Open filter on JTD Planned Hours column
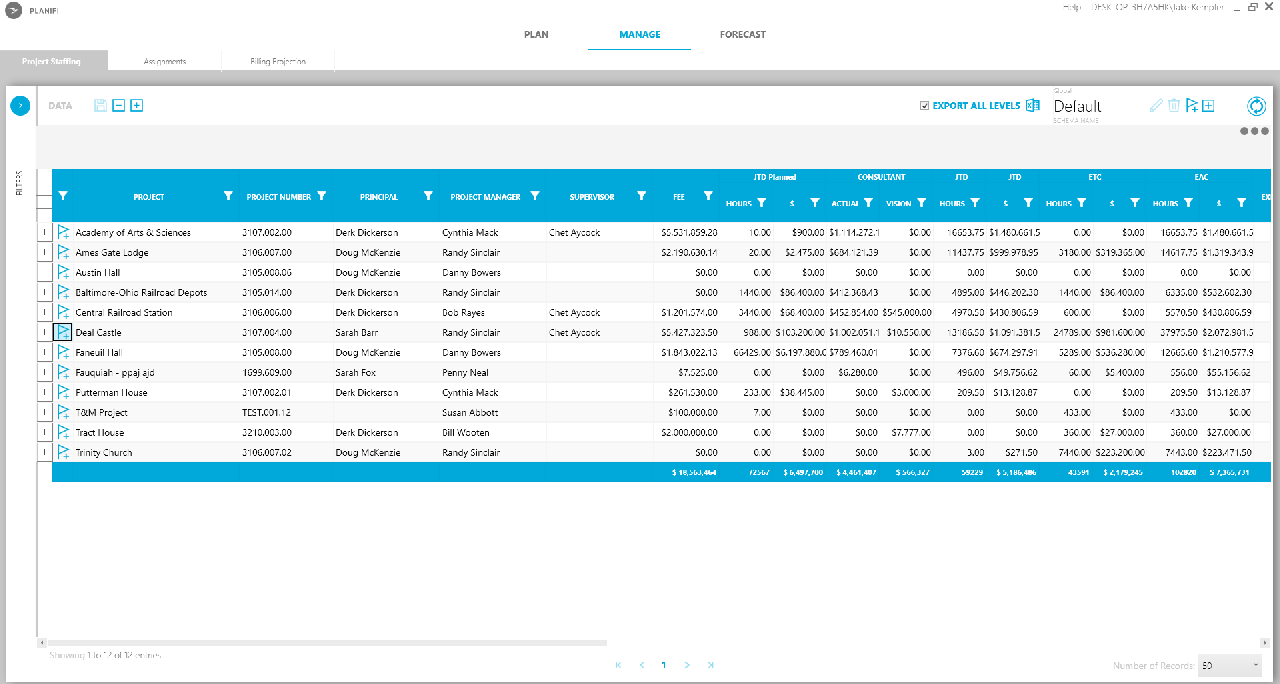1280x684 pixels. click(x=761, y=202)
